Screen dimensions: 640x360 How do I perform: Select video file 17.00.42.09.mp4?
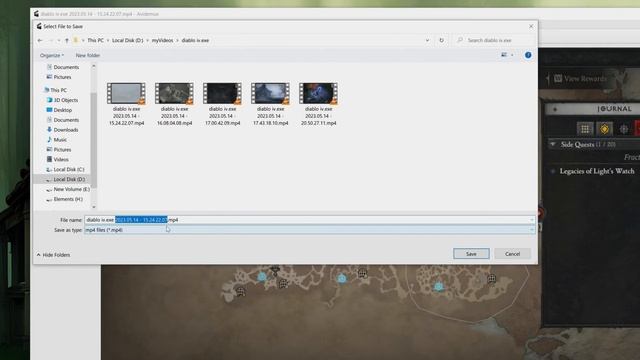pos(222,104)
